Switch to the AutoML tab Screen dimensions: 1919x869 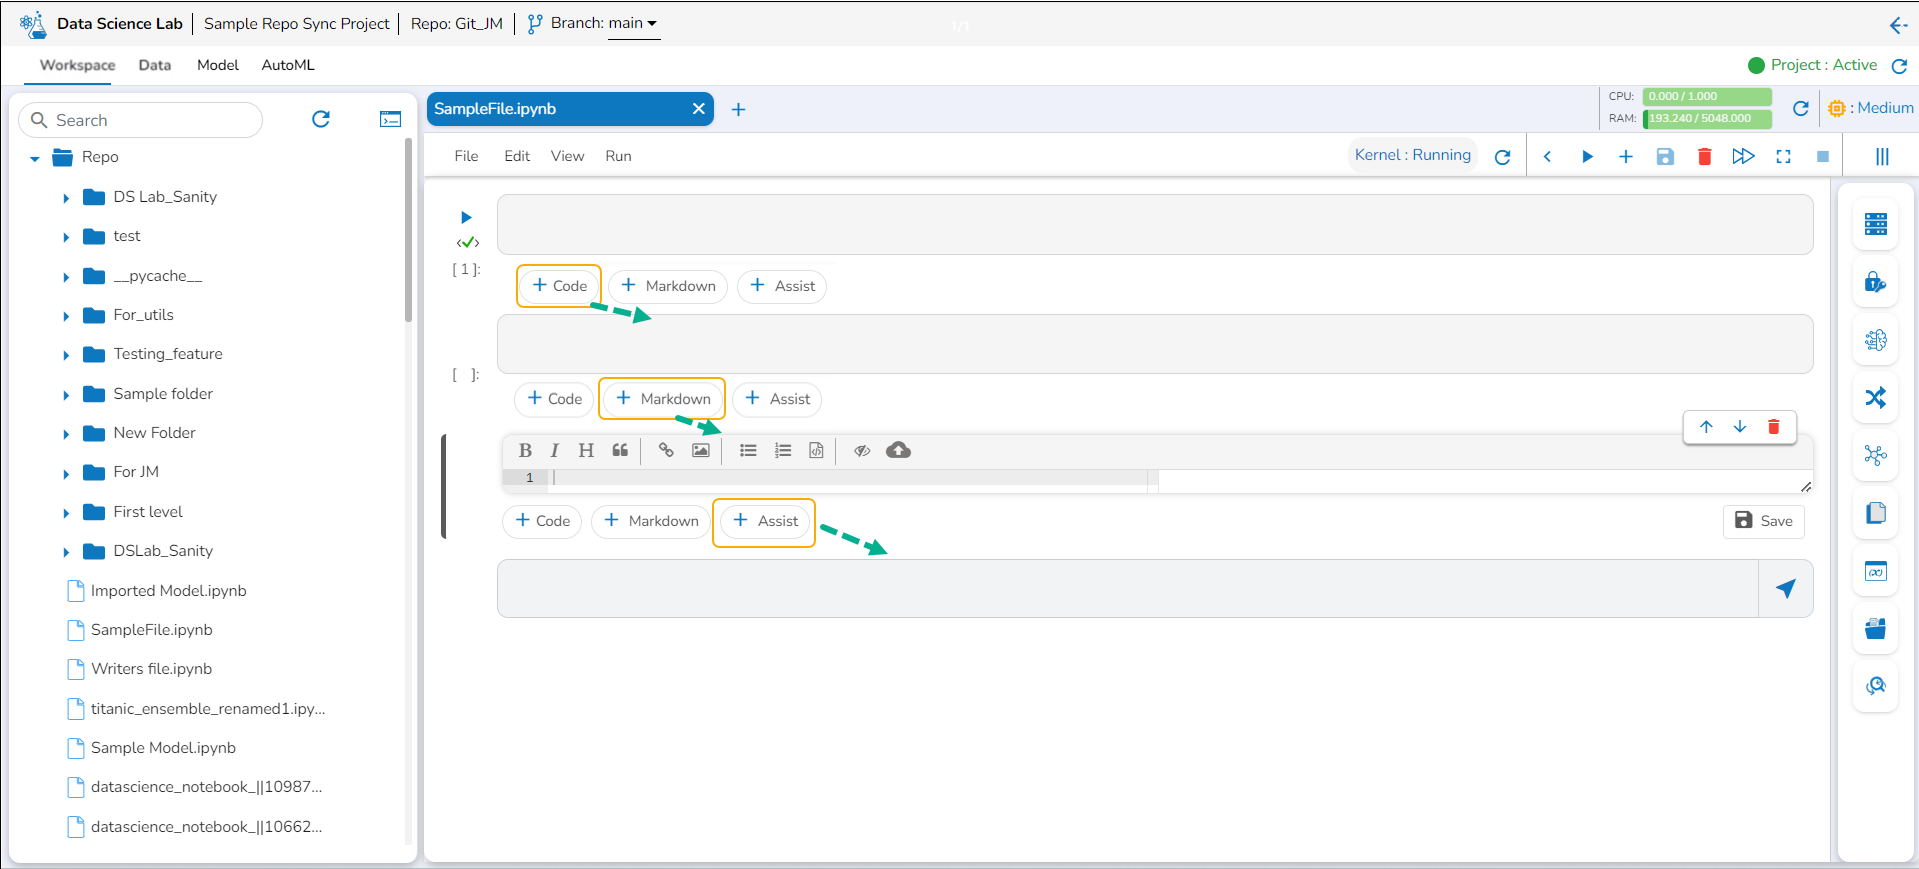click(x=288, y=65)
